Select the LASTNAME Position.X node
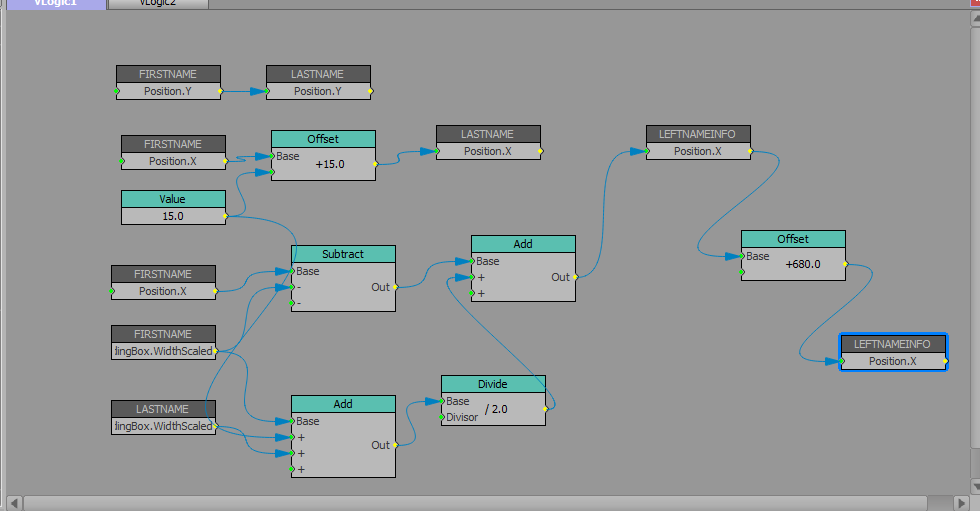The image size is (980, 511). [x=488, y=142]
